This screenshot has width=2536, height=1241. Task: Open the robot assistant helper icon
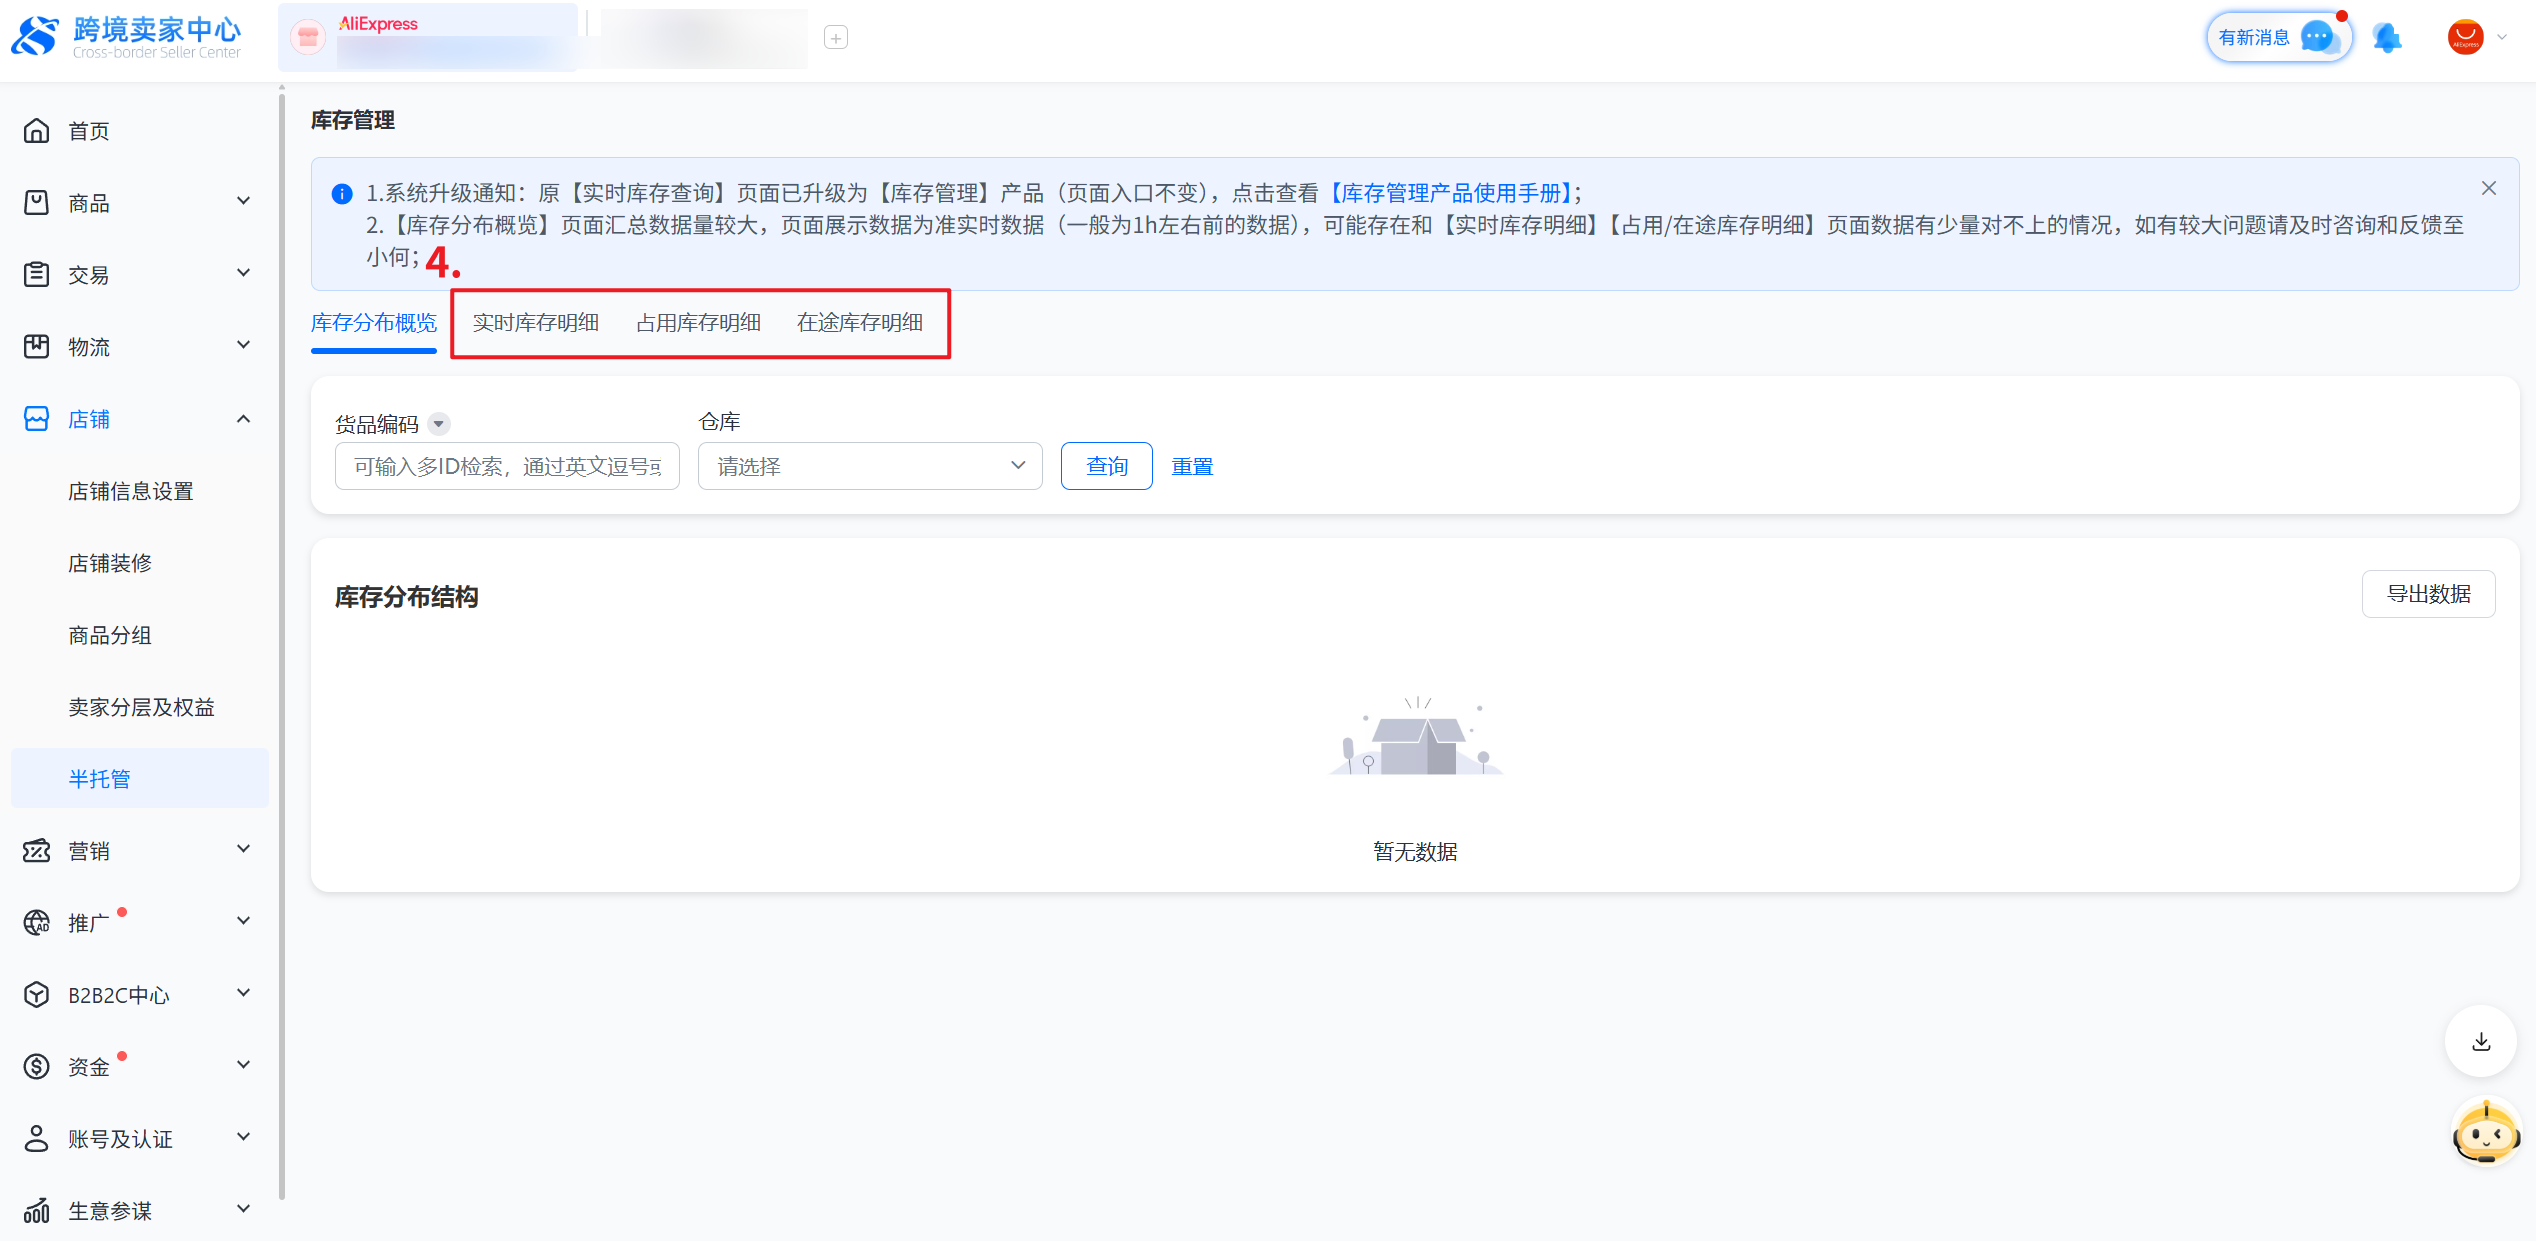[x=2485, y=1133]
